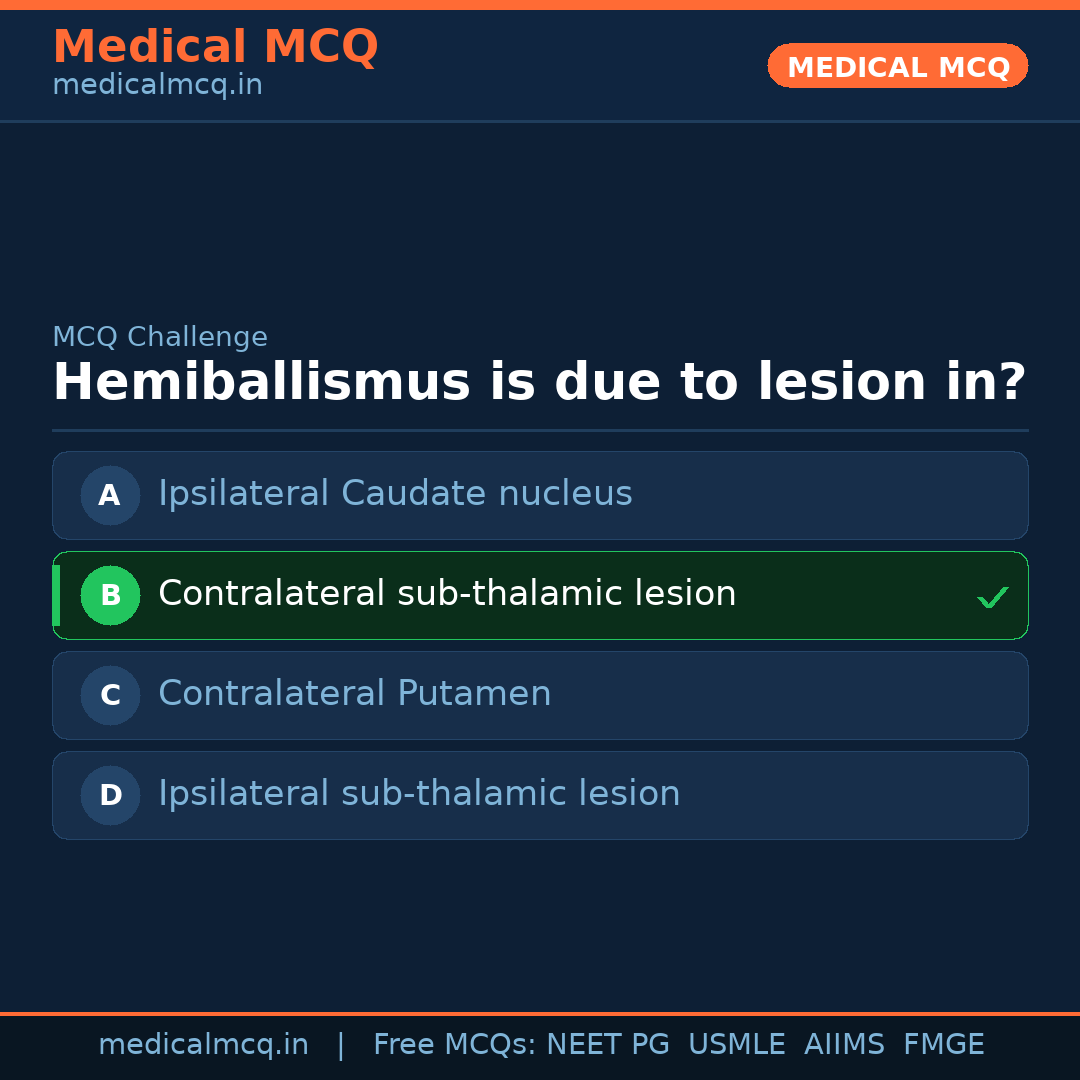Select the letter A option badge
1080x1080 pixels.
pyautogui.click(x=110, y=495)
